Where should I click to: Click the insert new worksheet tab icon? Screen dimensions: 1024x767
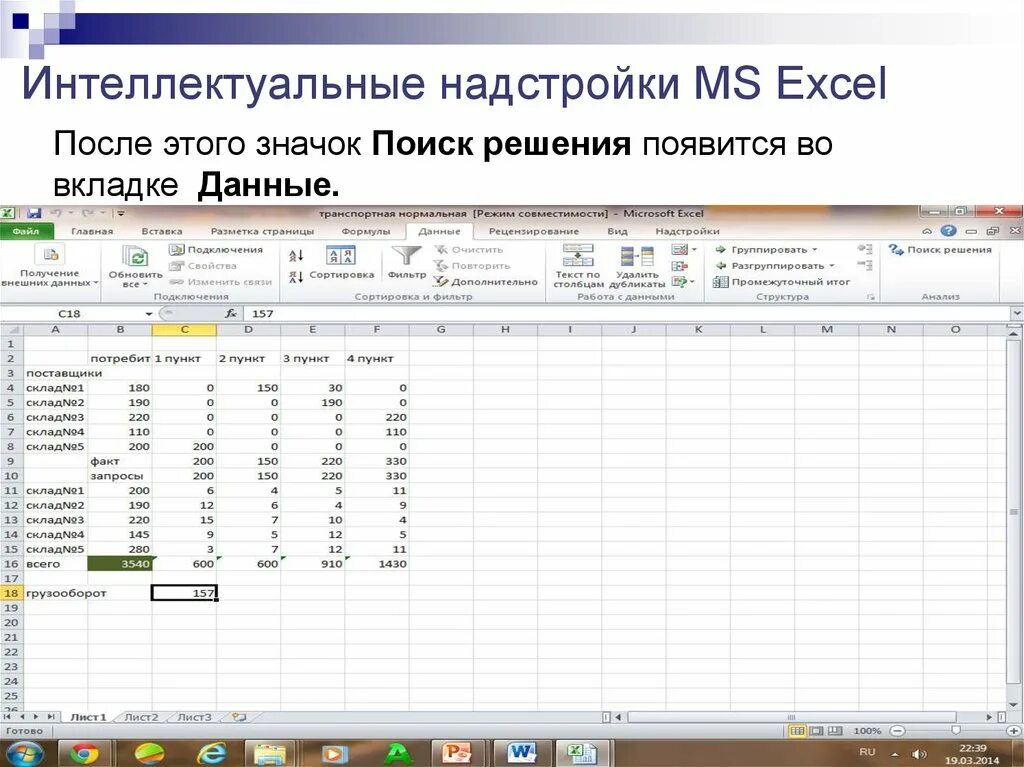pos(239,717)
